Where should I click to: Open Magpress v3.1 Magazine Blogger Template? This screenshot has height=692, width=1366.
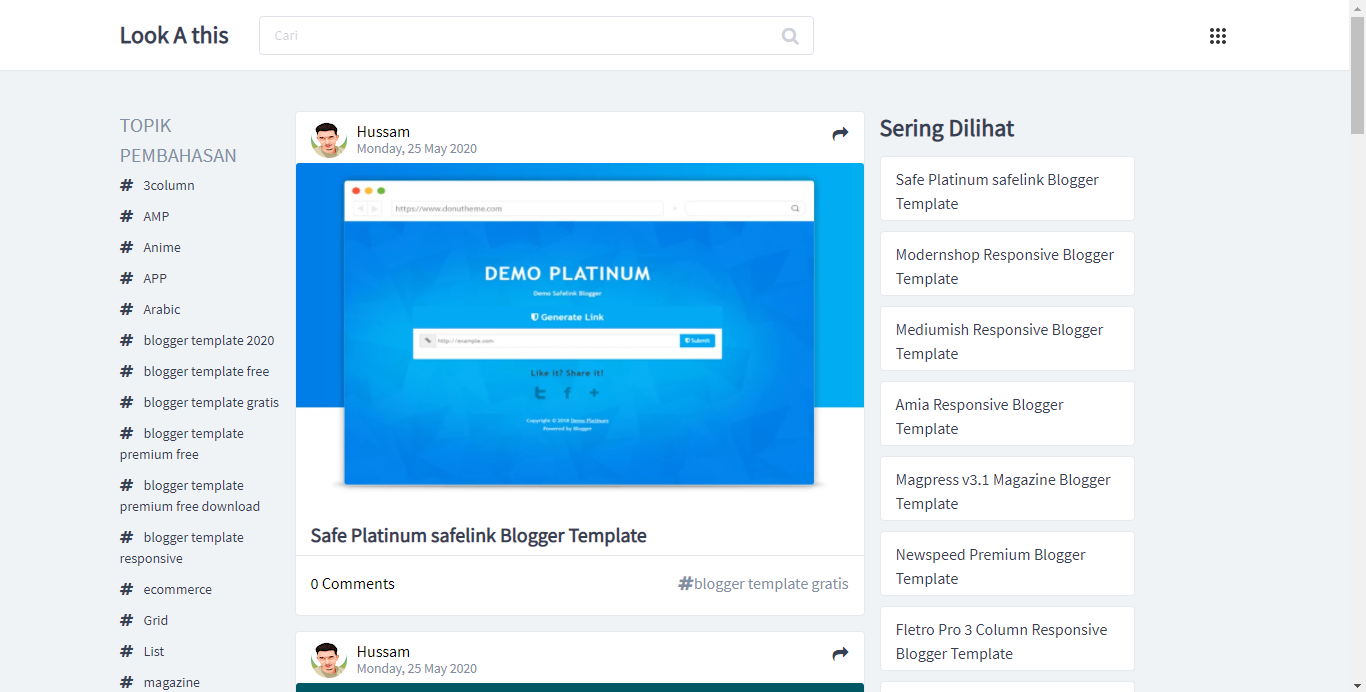click(x=1007, y=489)
